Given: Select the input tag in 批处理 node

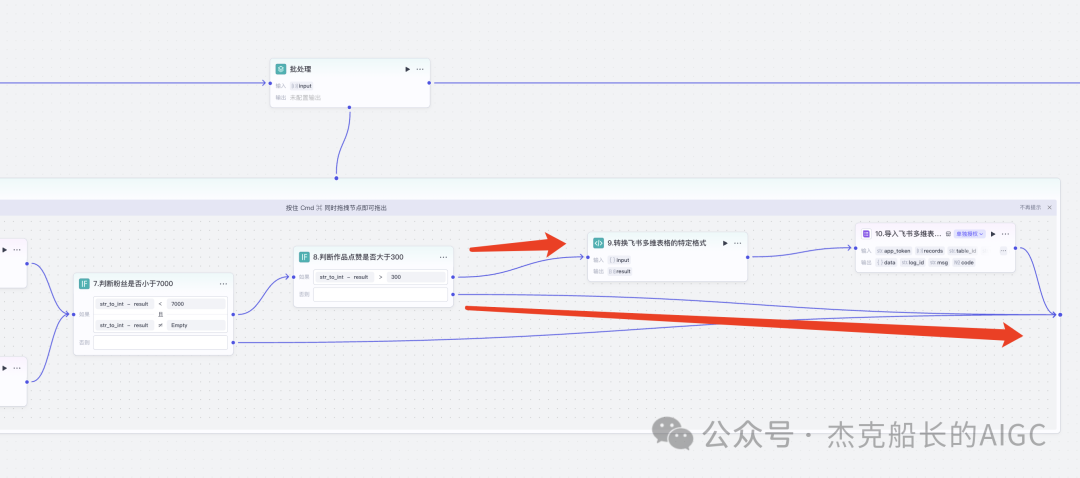Looking at the screenshot, I should pos(302,86).
